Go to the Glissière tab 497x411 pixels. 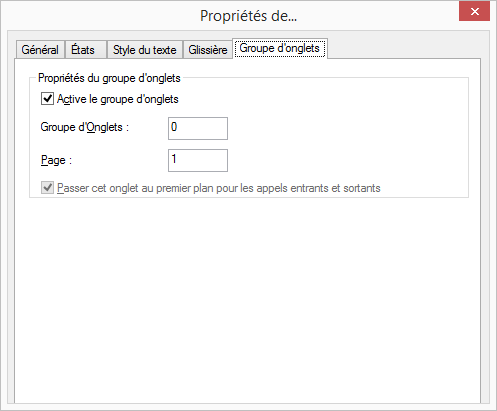208,50
